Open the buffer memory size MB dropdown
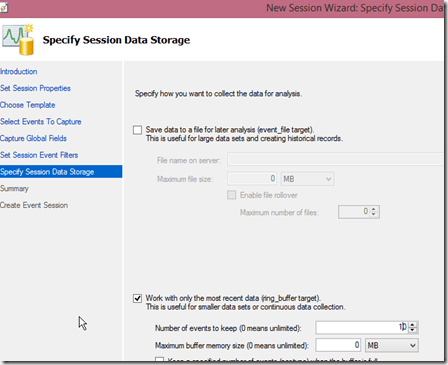This screenshot has height=365, width=448. [x=392, y=345]
